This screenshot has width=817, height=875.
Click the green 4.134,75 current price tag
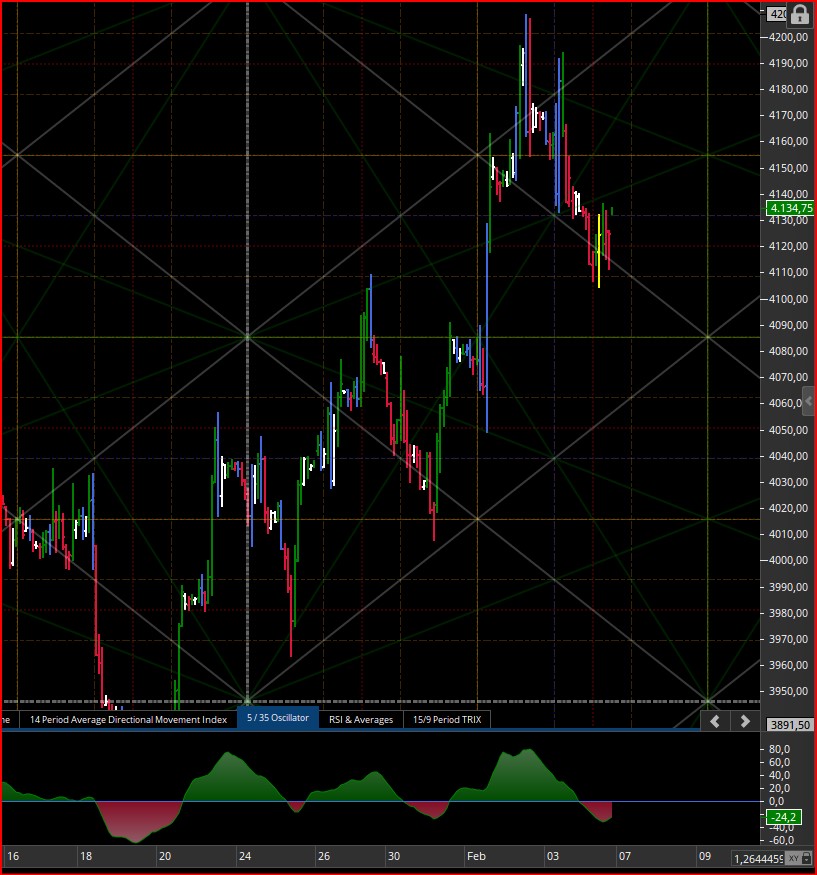tap(790, 208)
